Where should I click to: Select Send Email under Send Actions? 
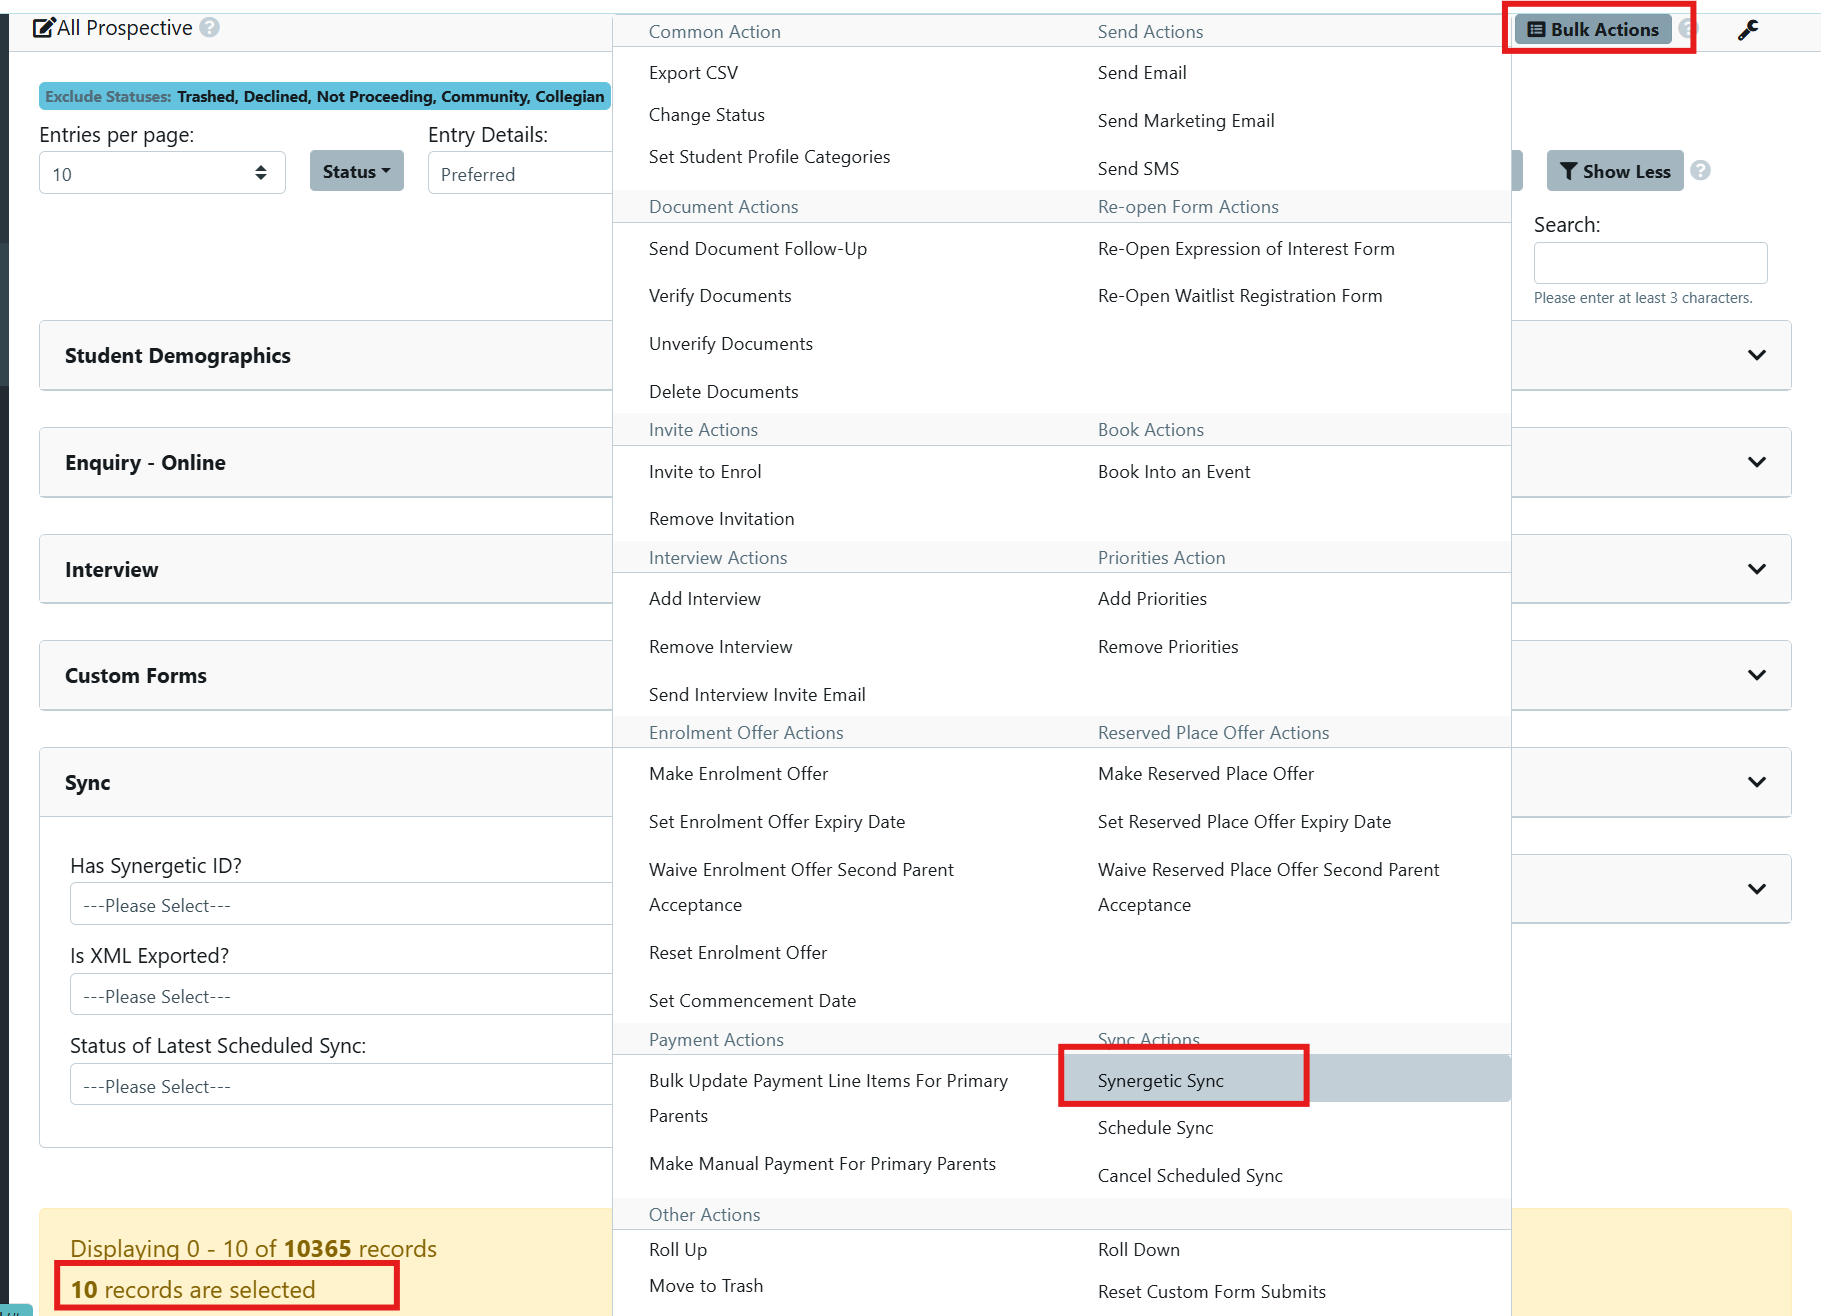coord(1141,72)
